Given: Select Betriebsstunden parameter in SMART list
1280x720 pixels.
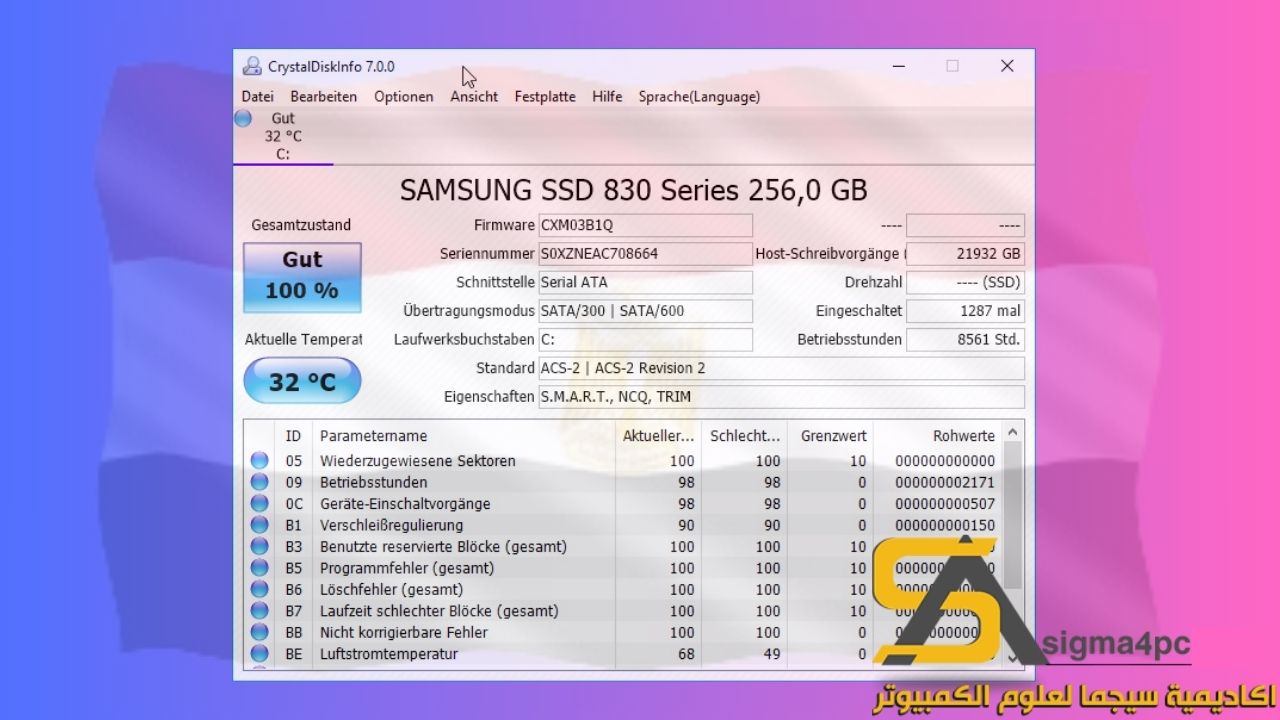Looking at the screenshot, I should (x=374, y=482).
